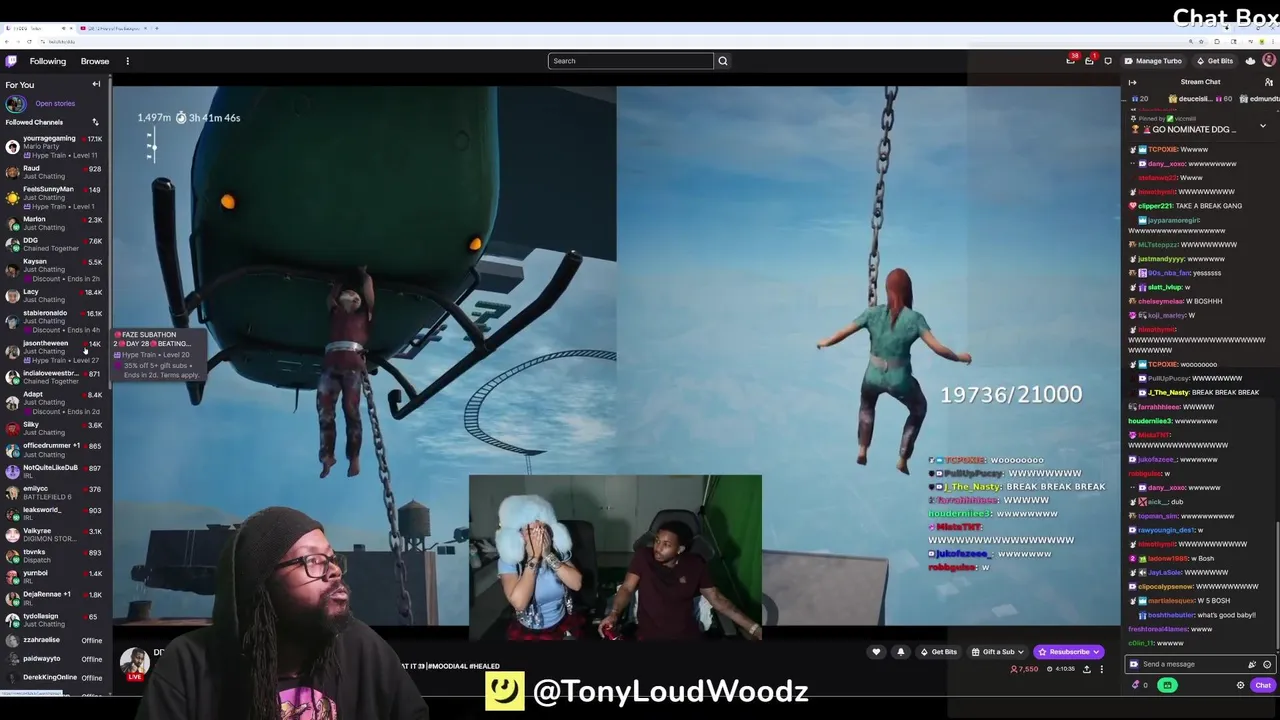Open stableronaldo channel in sidebar
Viewport: 1280px width, 720px height.
[x=53, y=321]
